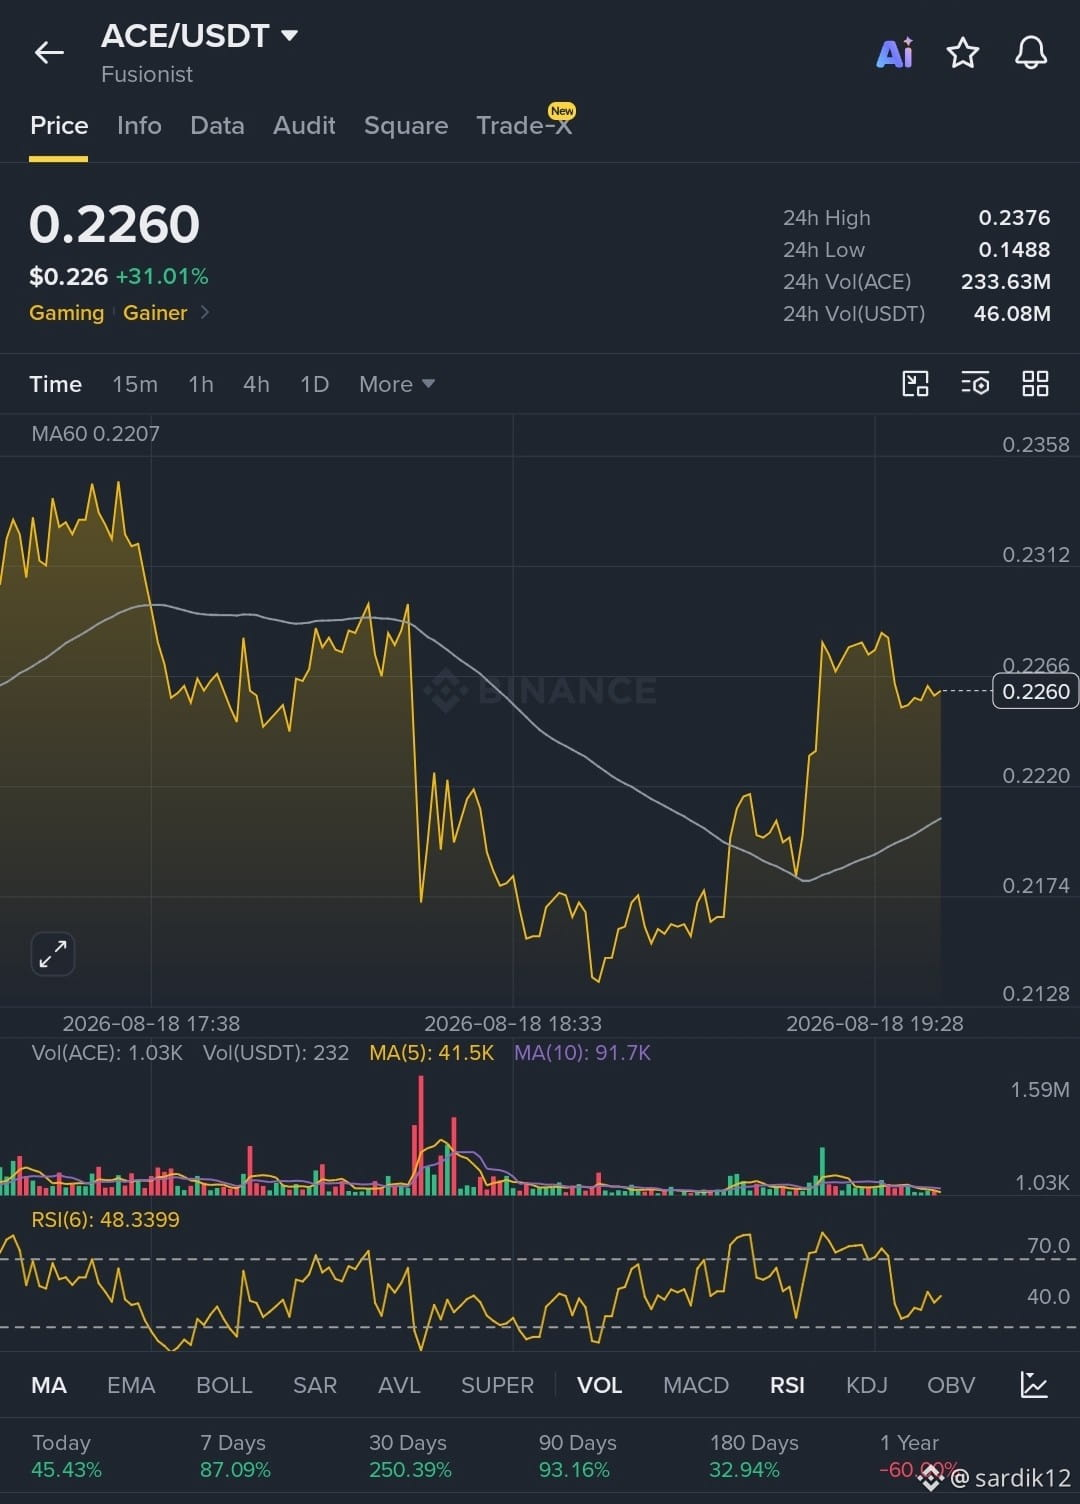Tap the 2026-08-18 18:33 time label

pos(513,1024)
